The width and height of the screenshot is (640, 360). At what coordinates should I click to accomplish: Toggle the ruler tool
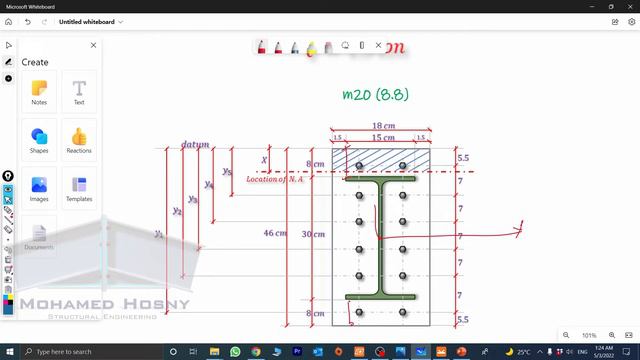point(362,45)
